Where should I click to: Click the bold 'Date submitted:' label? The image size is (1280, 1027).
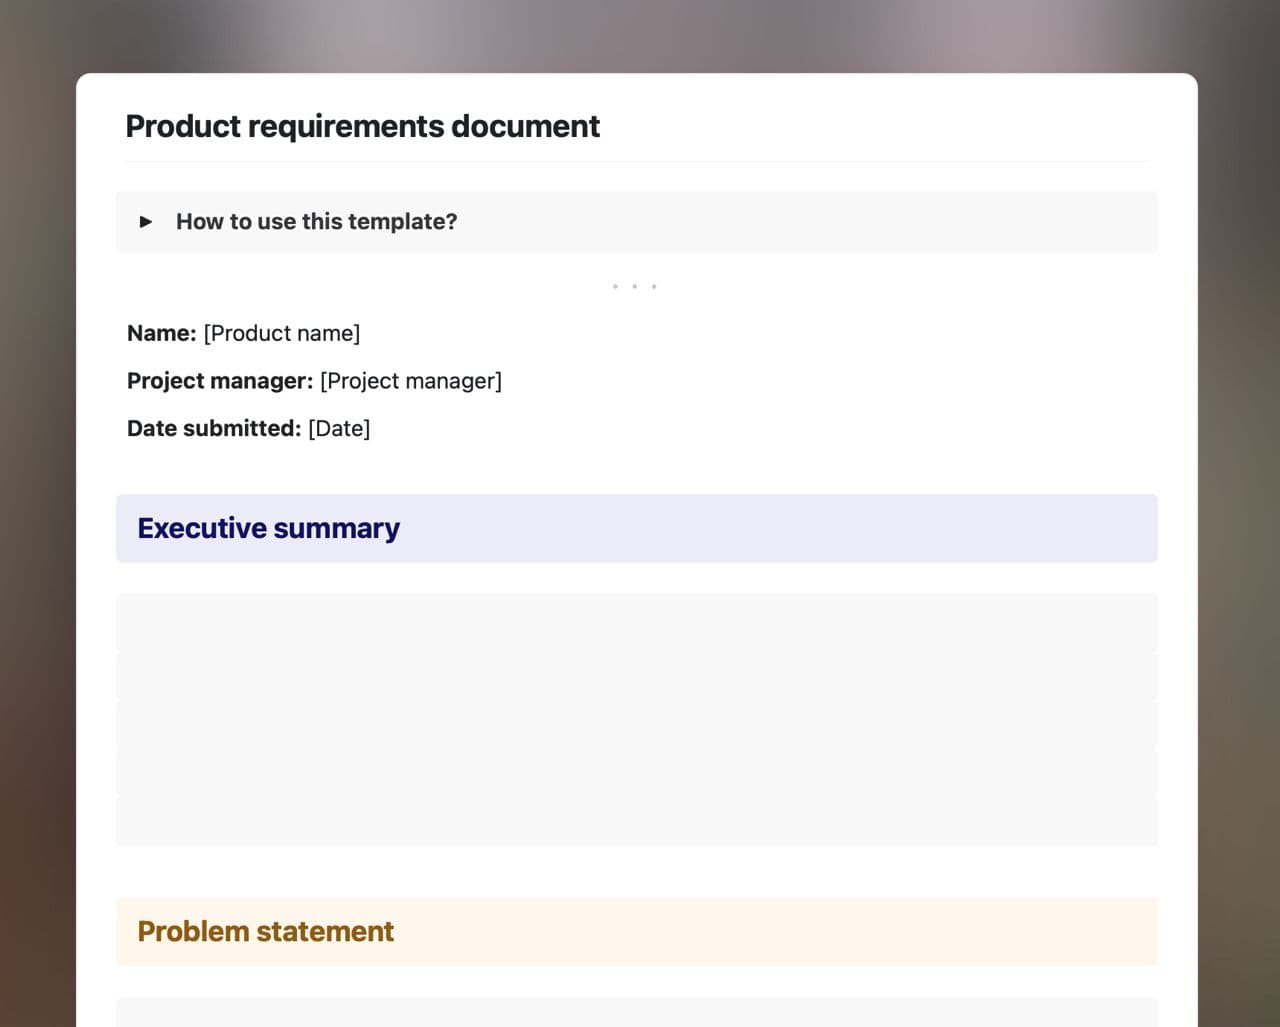[x=213, y=429]
